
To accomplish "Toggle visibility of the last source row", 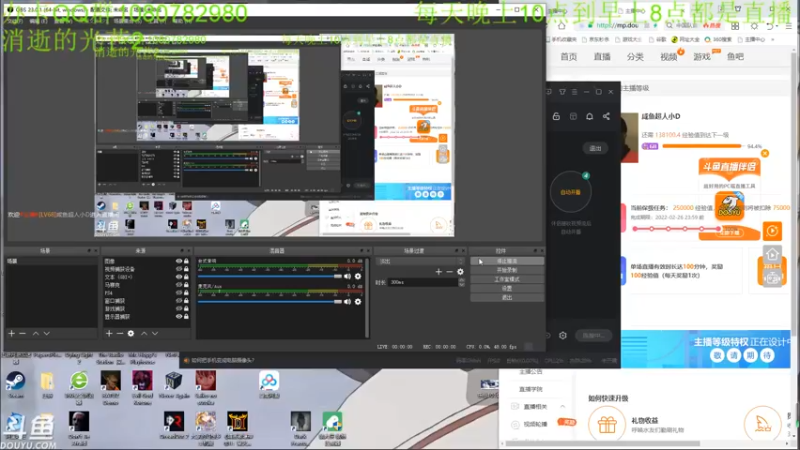I will pos(179,316).
